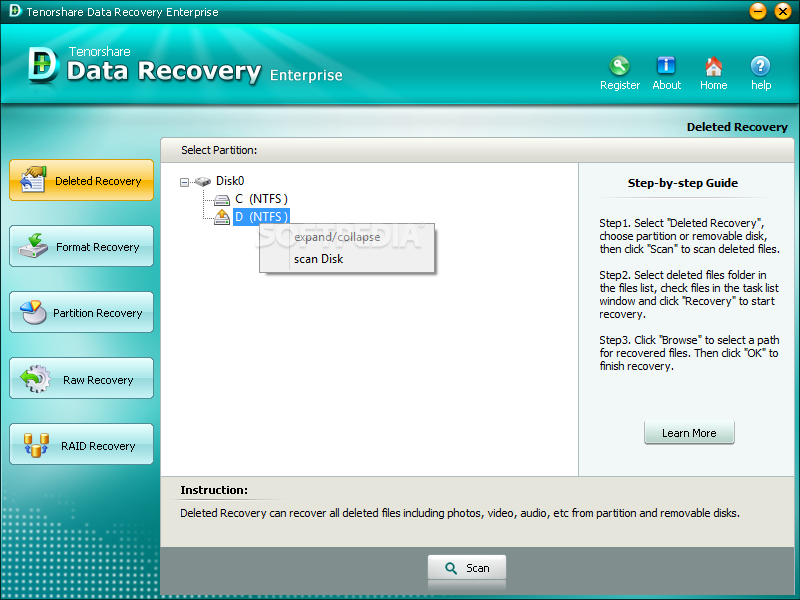The width and height of the screenshot is (800, 600).
Task: Go to the Home house icon
Action: pos(713,66)
